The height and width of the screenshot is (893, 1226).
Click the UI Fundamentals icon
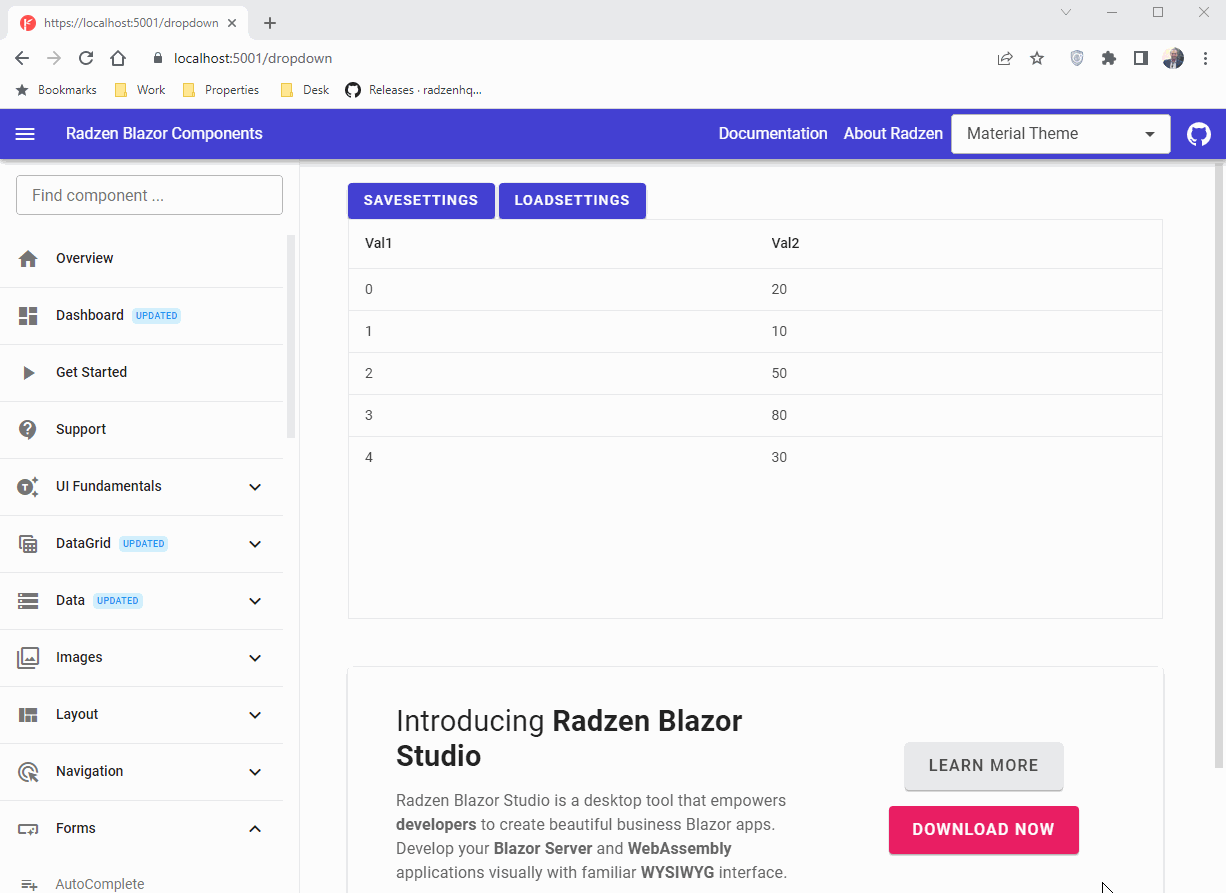click(28, 487)
